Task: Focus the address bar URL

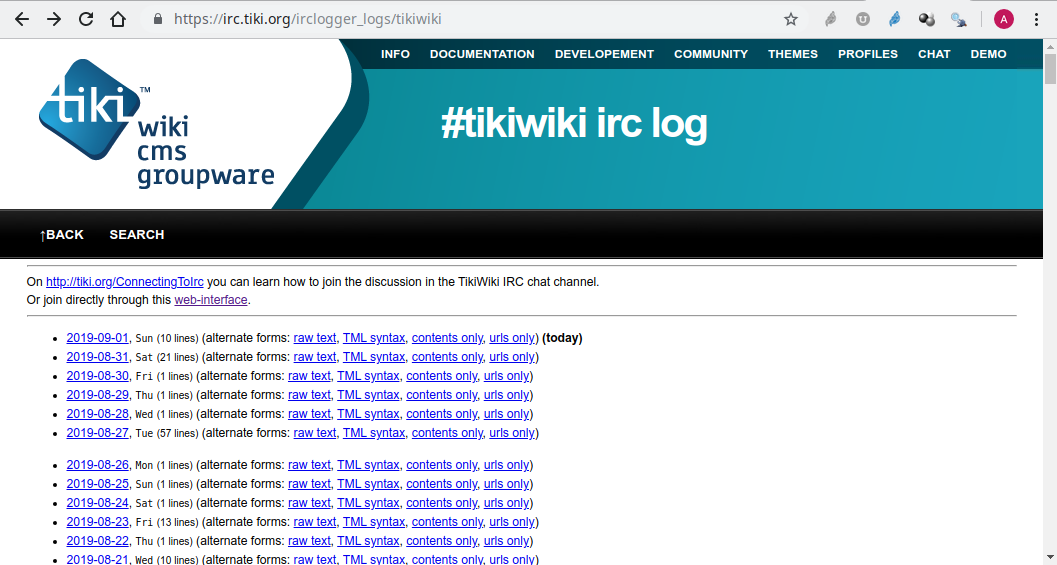Action: [307, 19]
